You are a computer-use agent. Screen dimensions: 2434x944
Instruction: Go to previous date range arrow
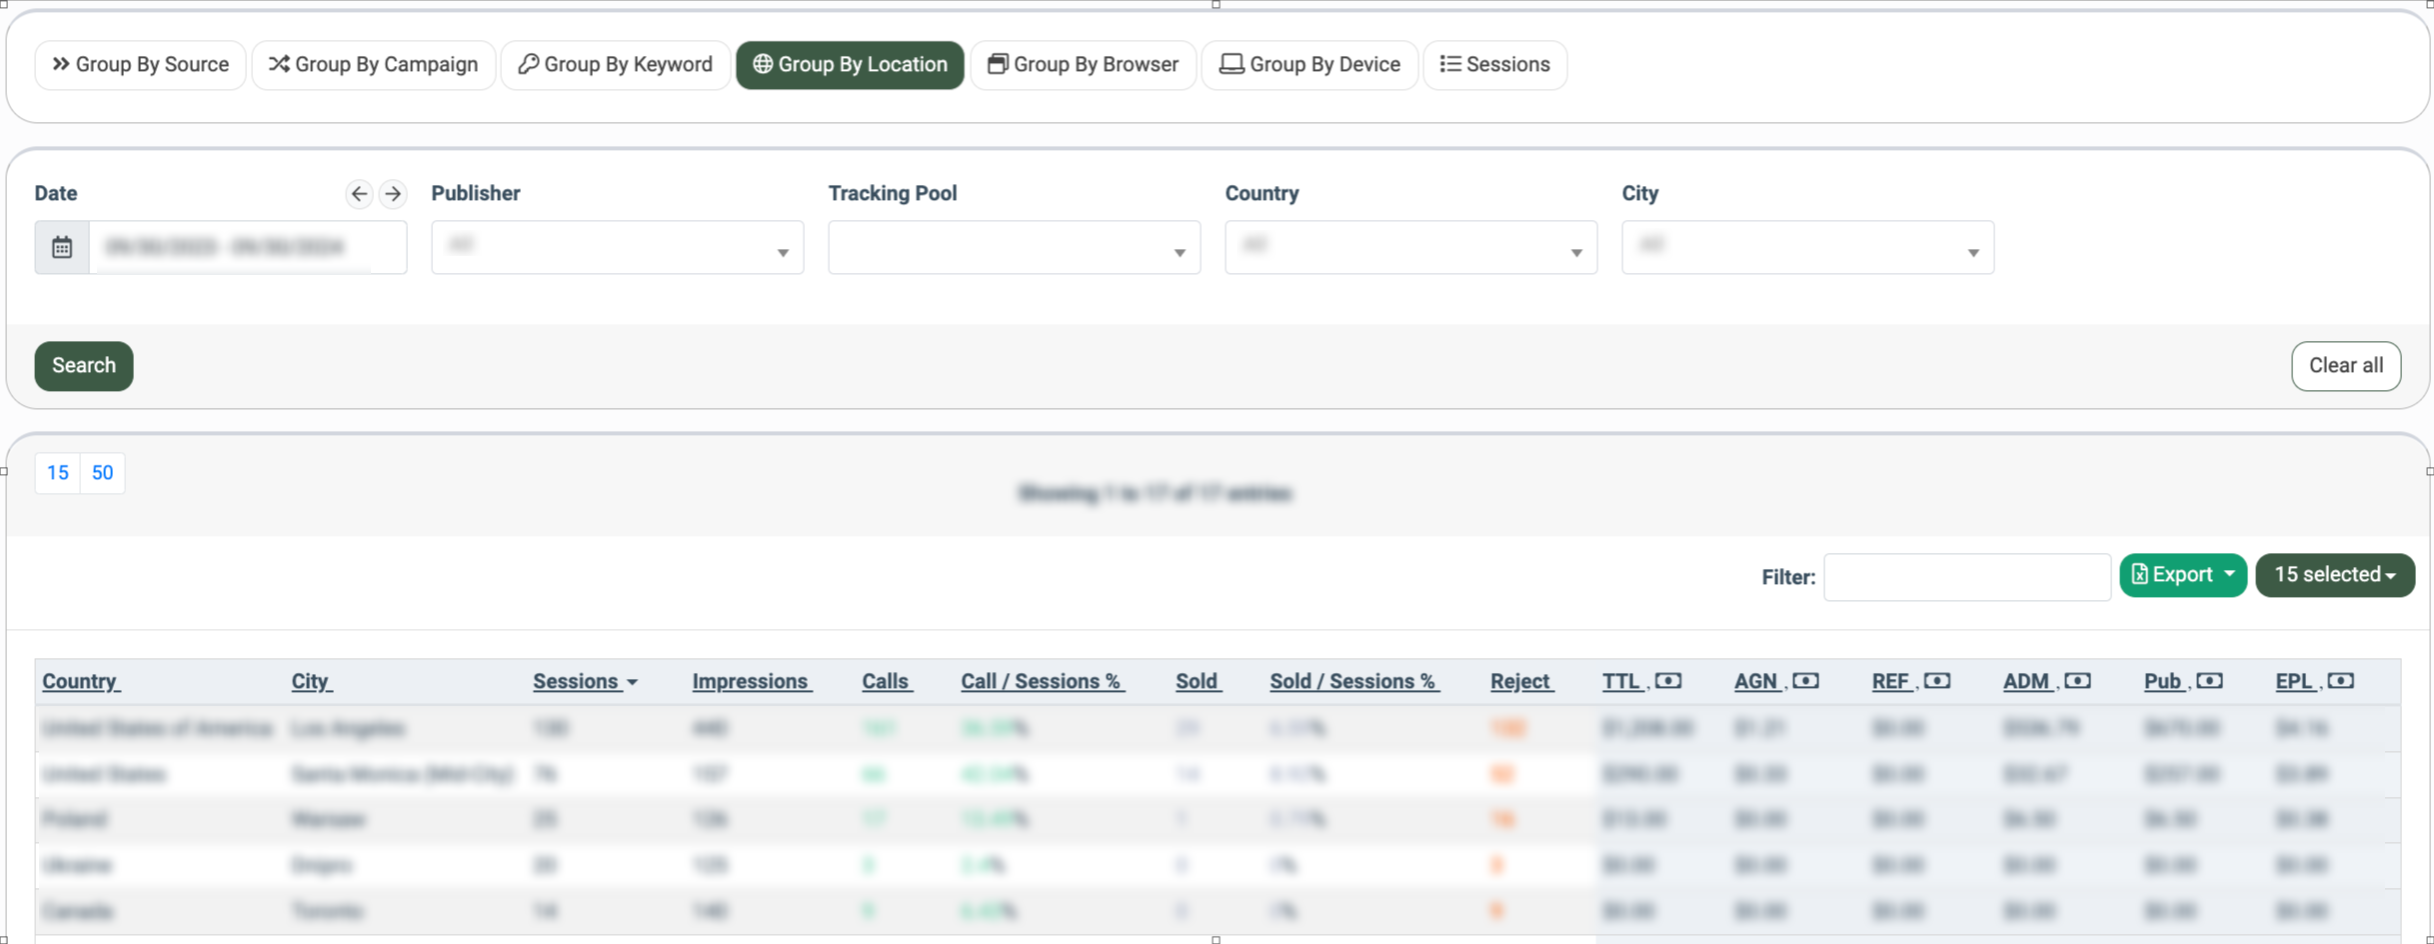click(x=359, y=194)
